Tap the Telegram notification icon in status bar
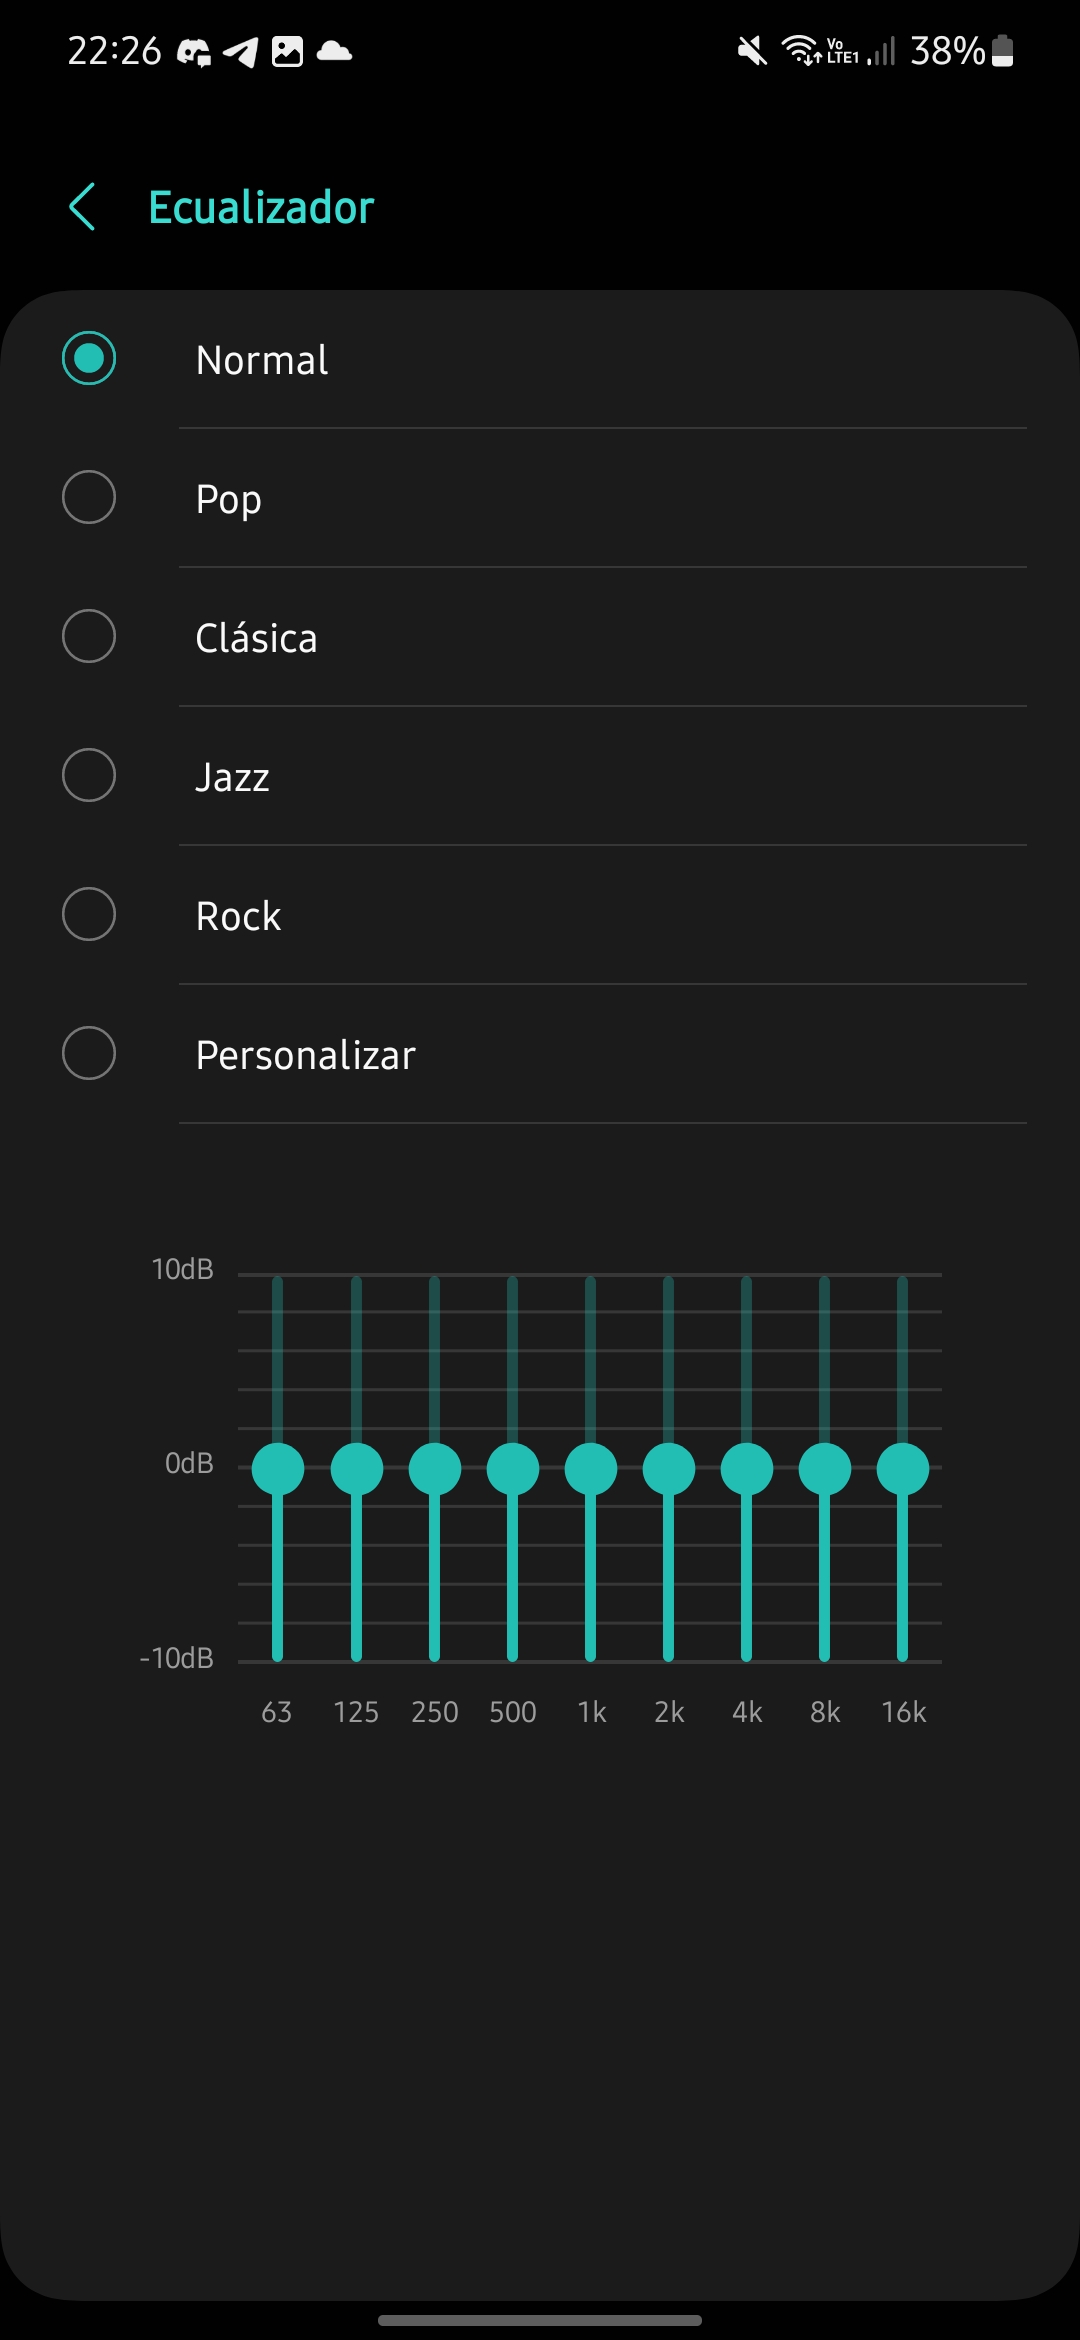The width and height of the screenshot is (1080, 2340). tap(240, 51)
